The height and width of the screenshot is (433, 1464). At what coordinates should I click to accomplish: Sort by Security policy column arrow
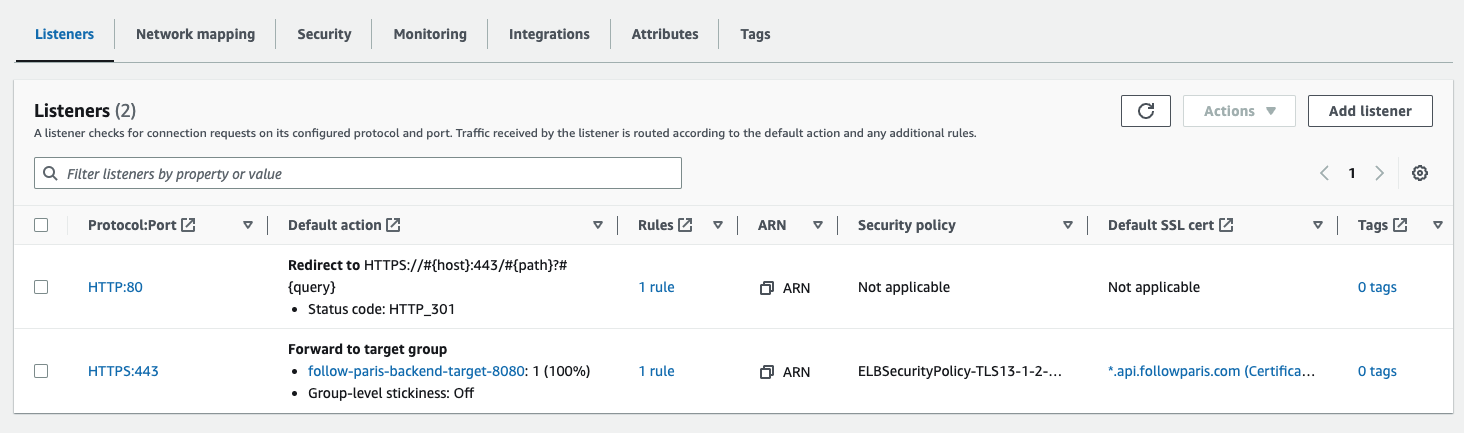1068,225
